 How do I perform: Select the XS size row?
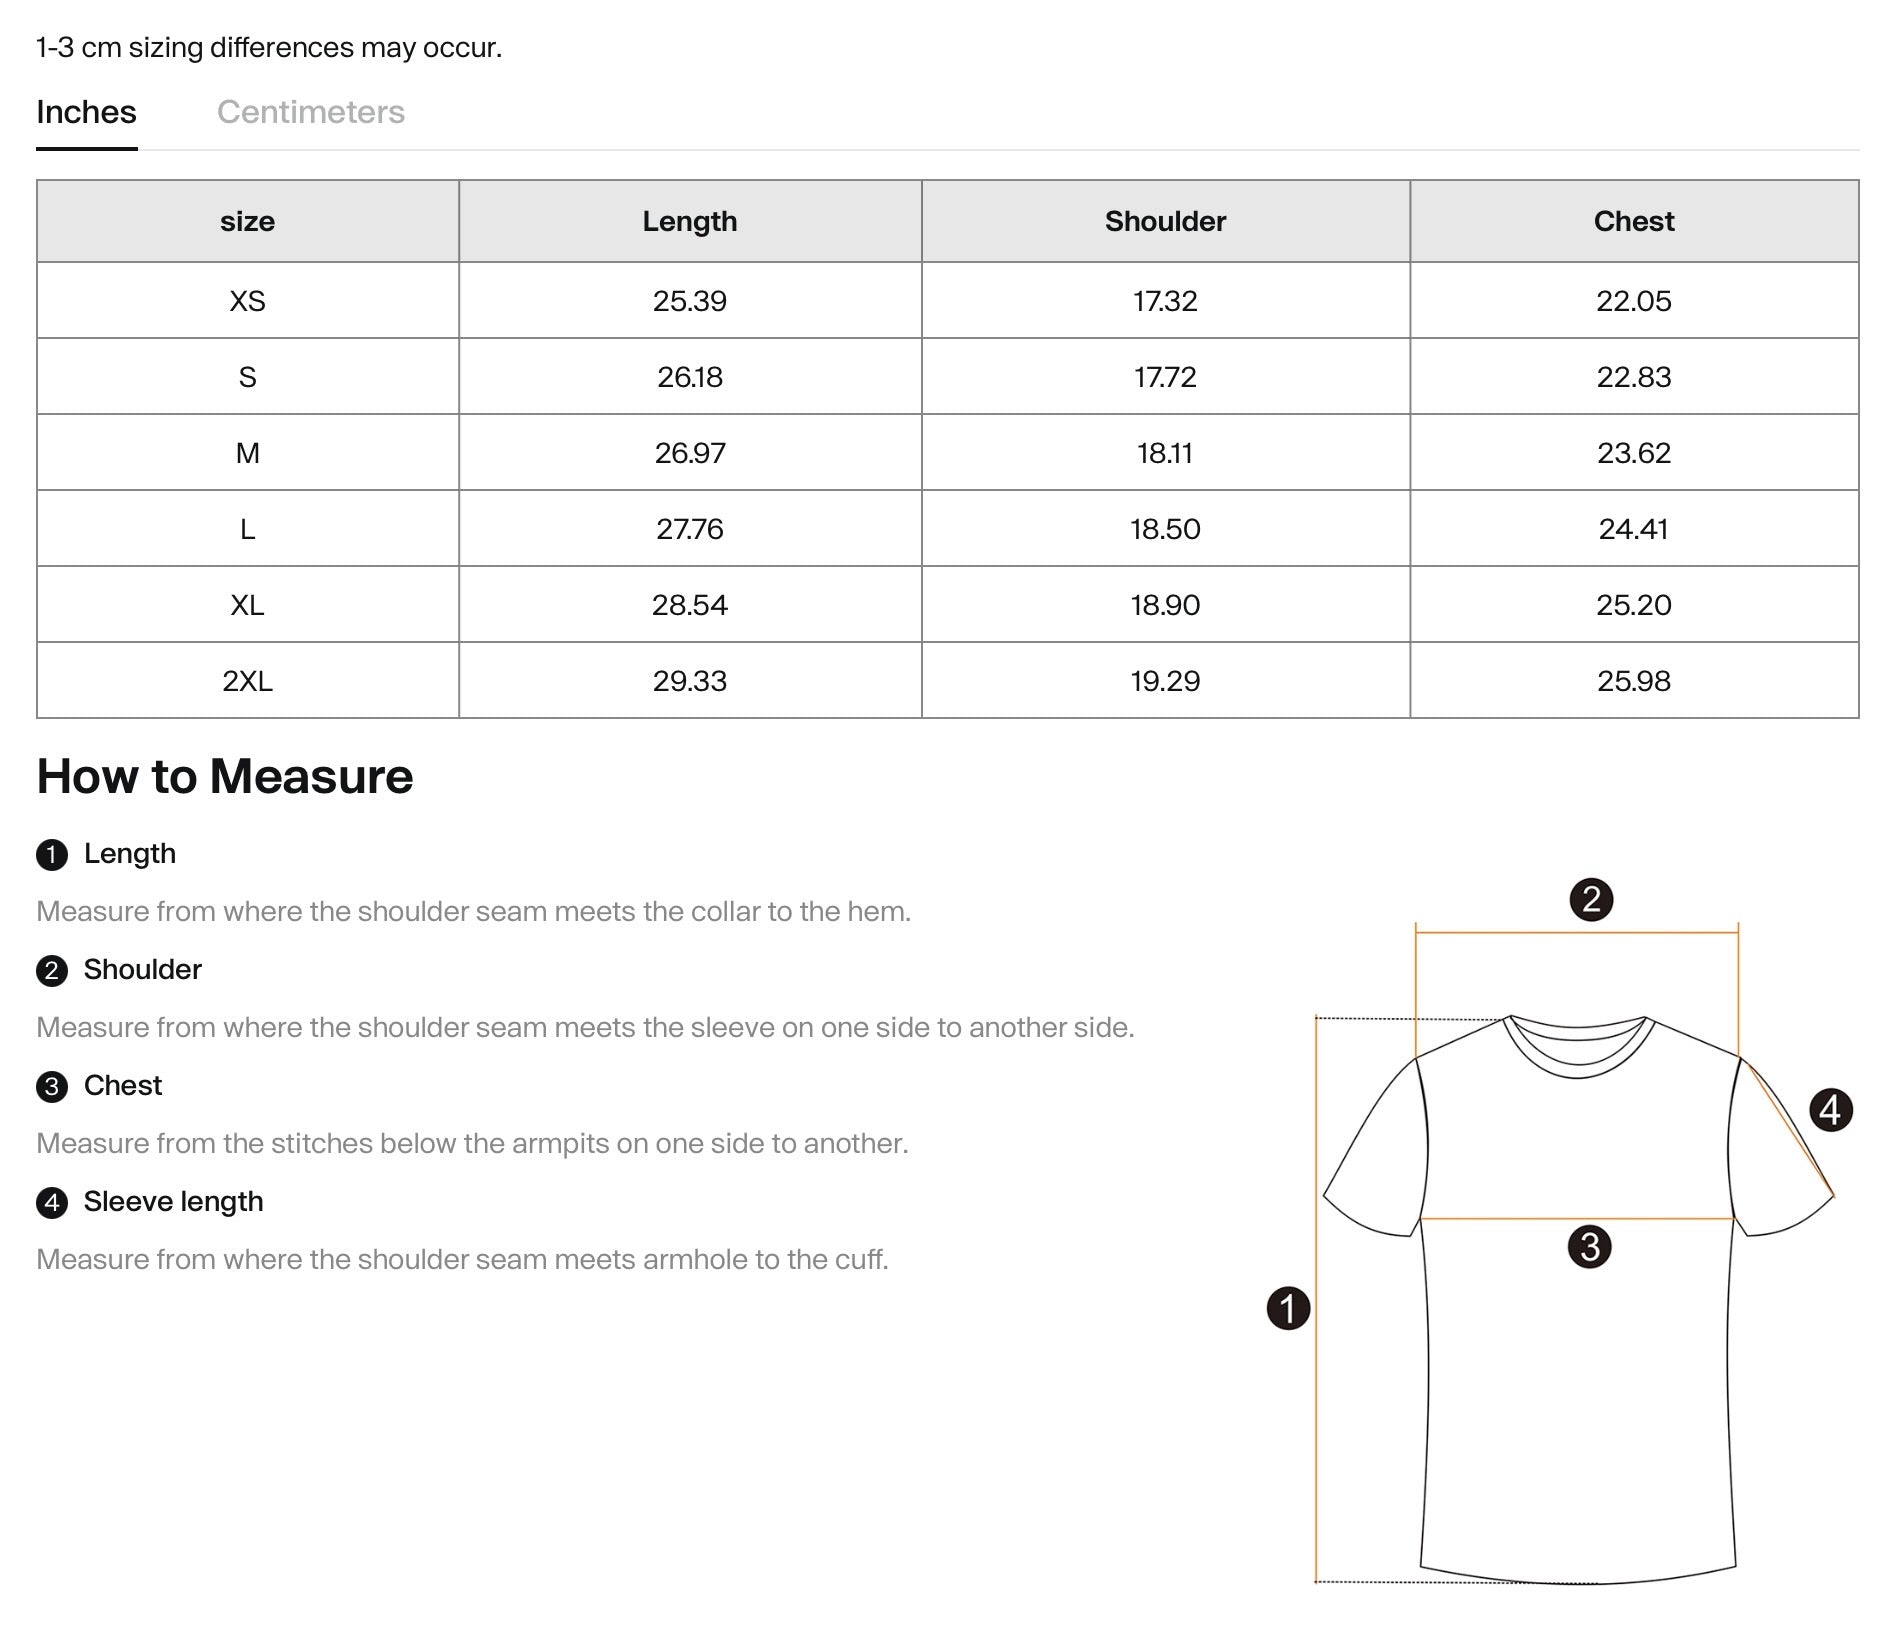click(248, 299)
